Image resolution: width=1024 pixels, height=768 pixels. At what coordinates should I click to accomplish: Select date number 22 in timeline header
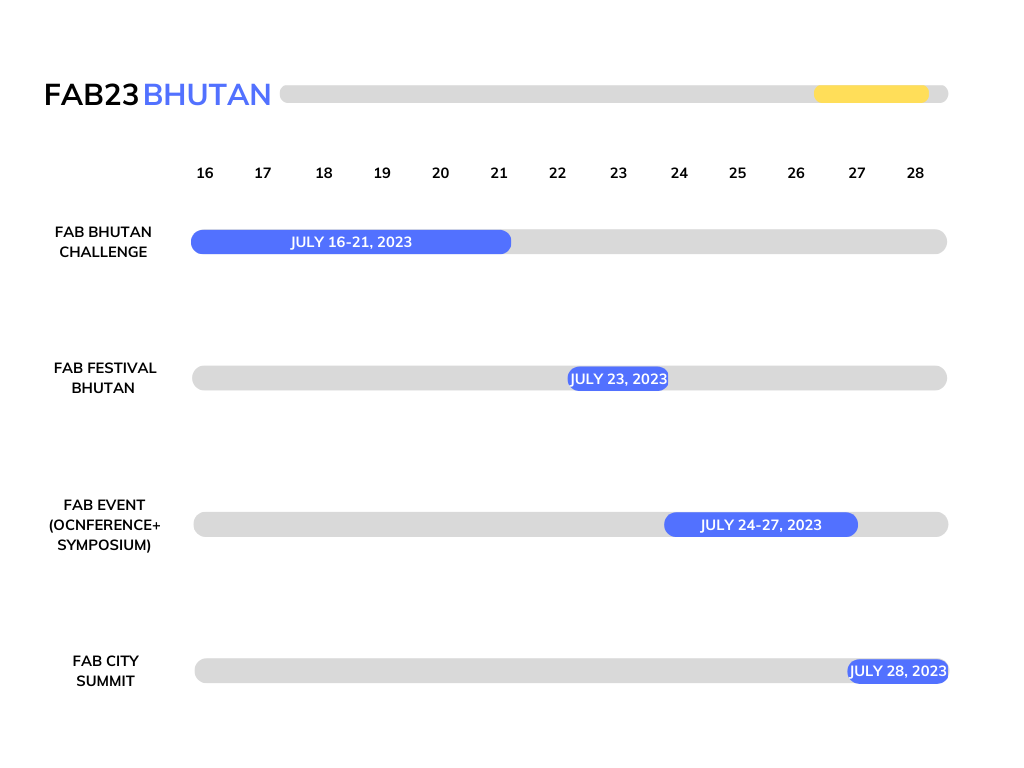[557, 173]
